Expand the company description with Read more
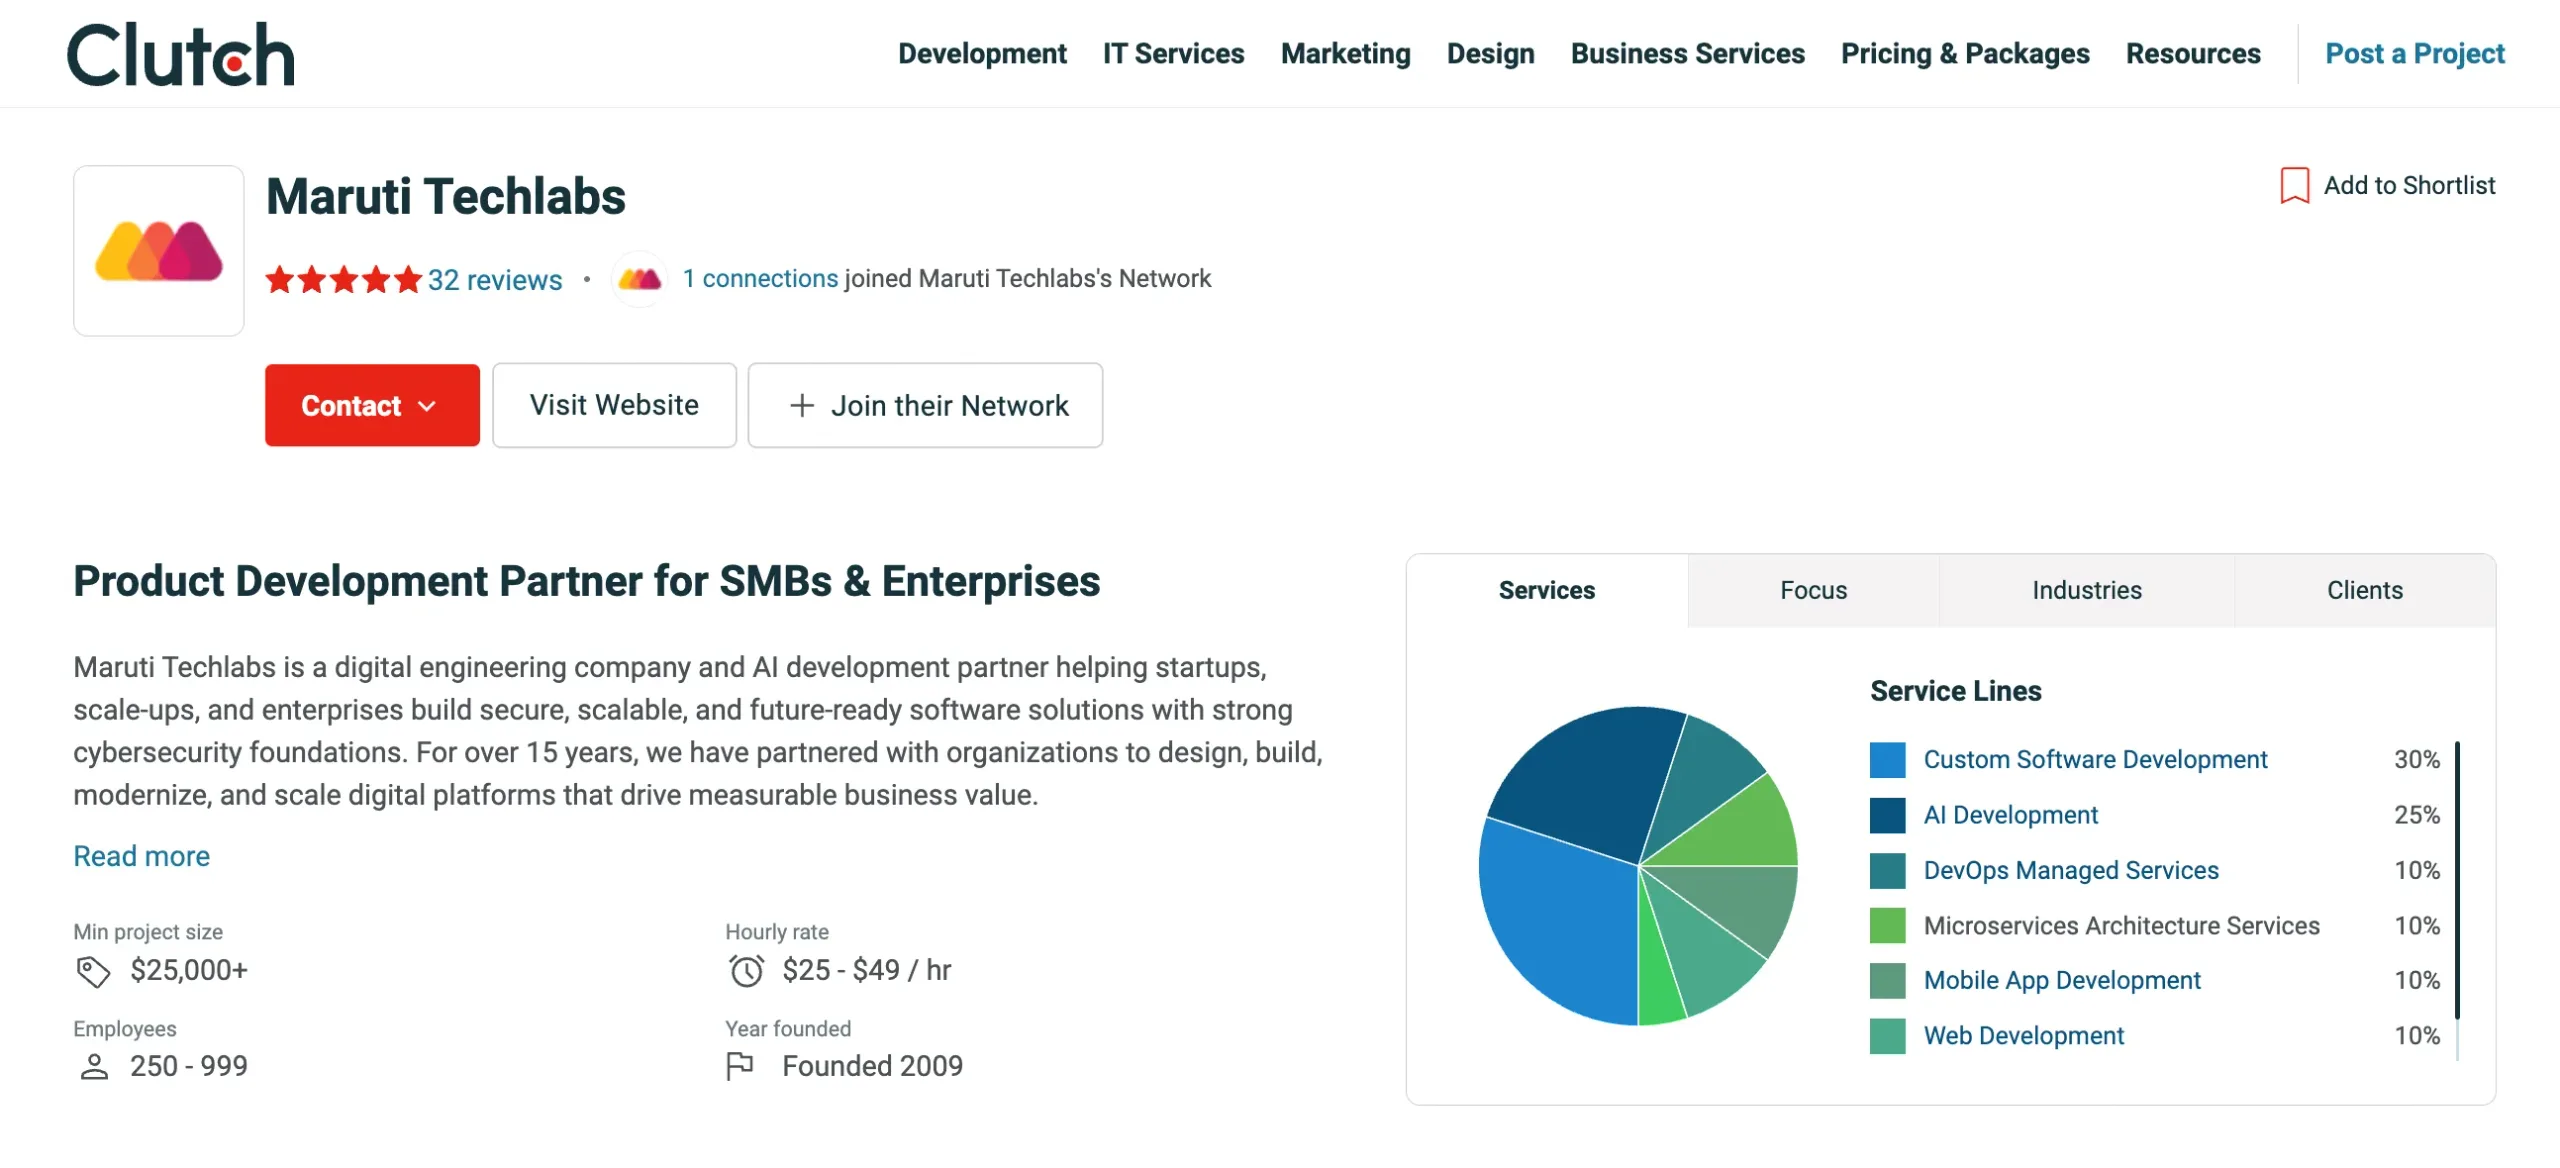This screenshot has width=2560, height=1168. point(141,856)
